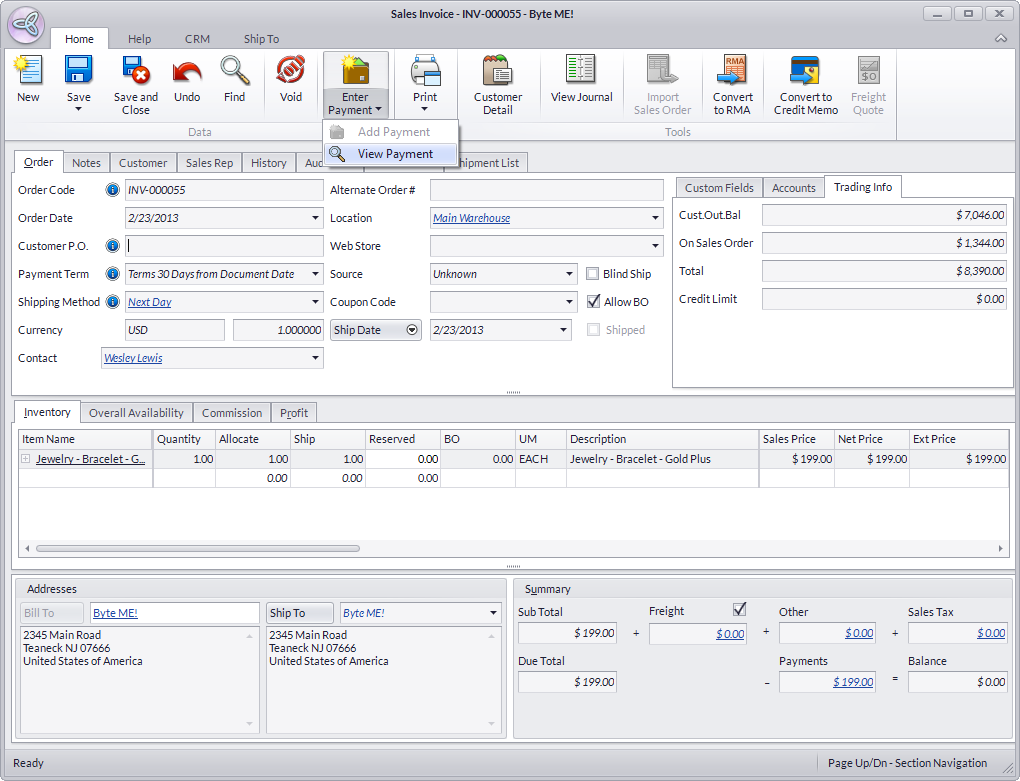This screenshot has width=1020, height=781.
Task: Open Customer Detail from ribbon
Action: (x=497, y=84)
